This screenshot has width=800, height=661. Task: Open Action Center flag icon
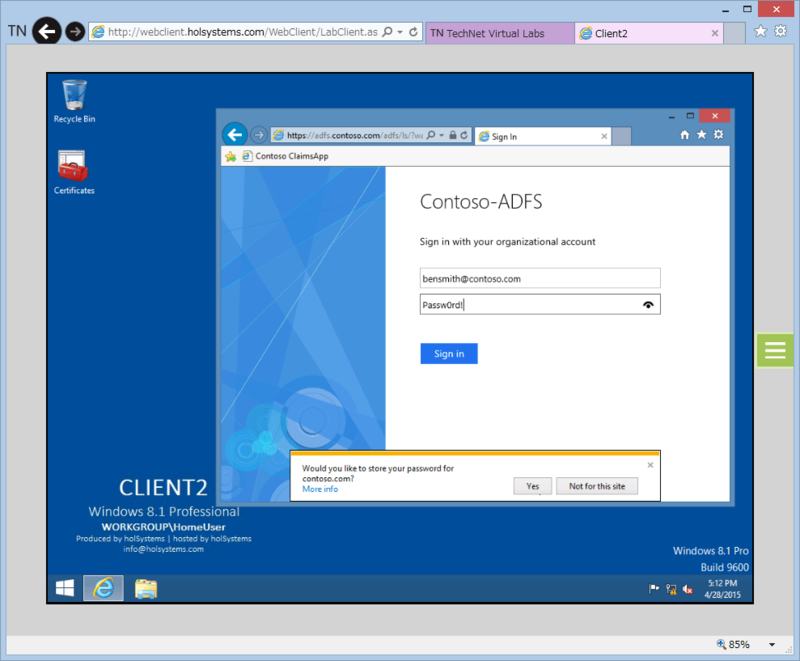coord(654,589)
